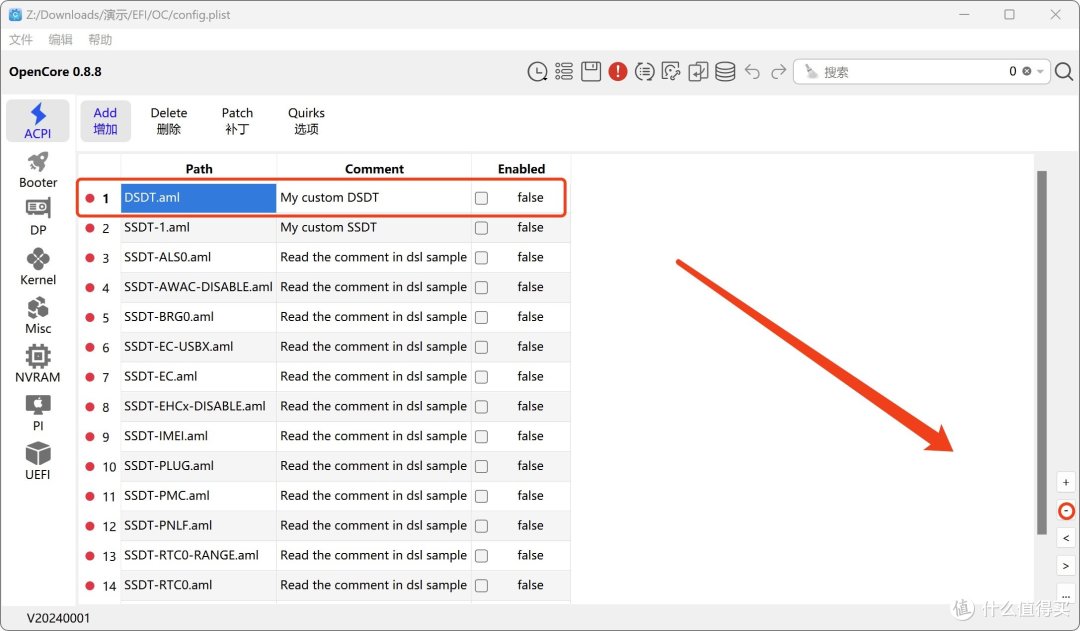
Task: Enable the SSDT-PLUG.aml checkbox
Action: pos(481,466)
